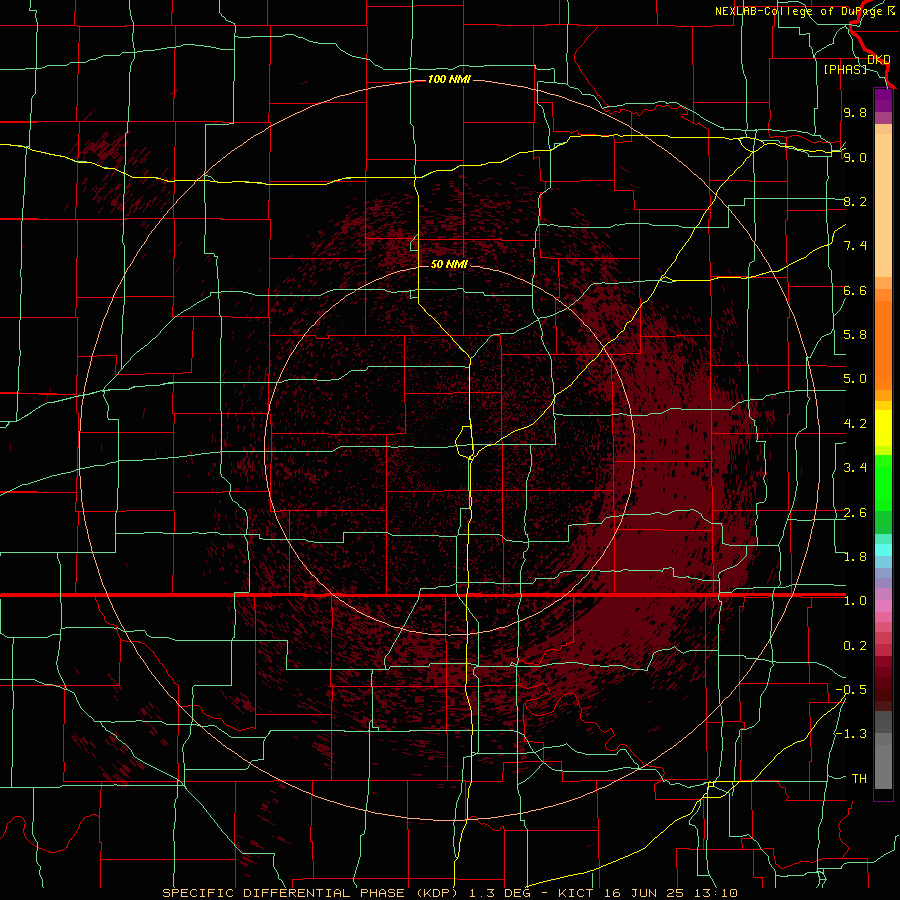Click the 4.2 value on the scale

855,424
